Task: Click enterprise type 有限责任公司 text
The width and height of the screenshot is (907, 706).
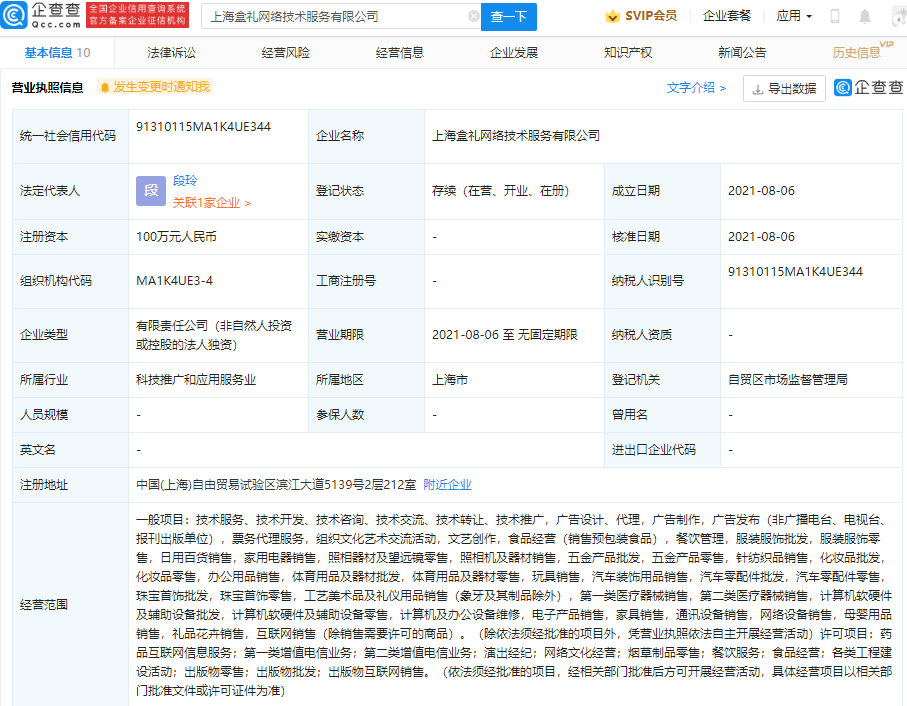Action: point(214,335)
